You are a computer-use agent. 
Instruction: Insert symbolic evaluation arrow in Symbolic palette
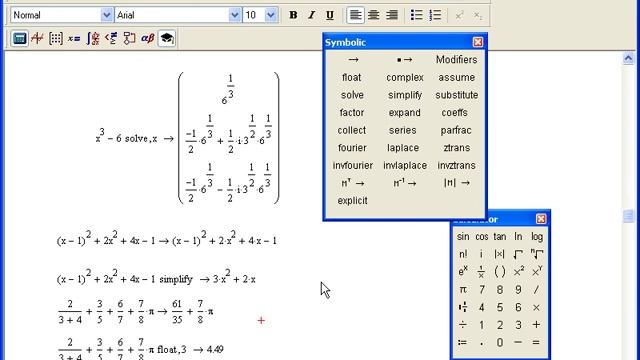353,60
